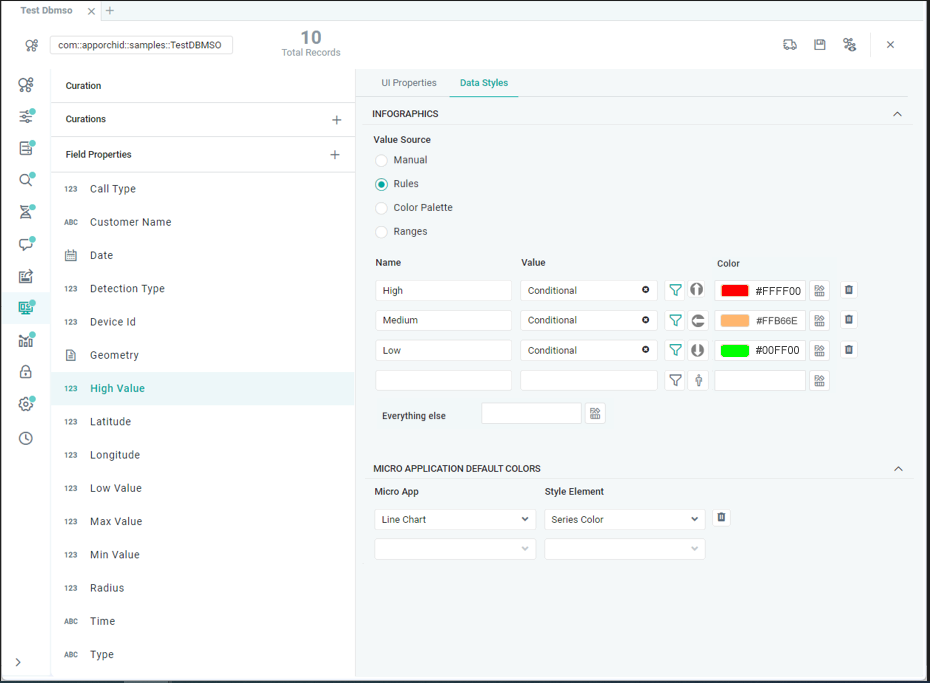Image resolution: width=930 pixels, height=683 pixels.
Task: Click the Everything else input field
Action: (x=531, y=414)
